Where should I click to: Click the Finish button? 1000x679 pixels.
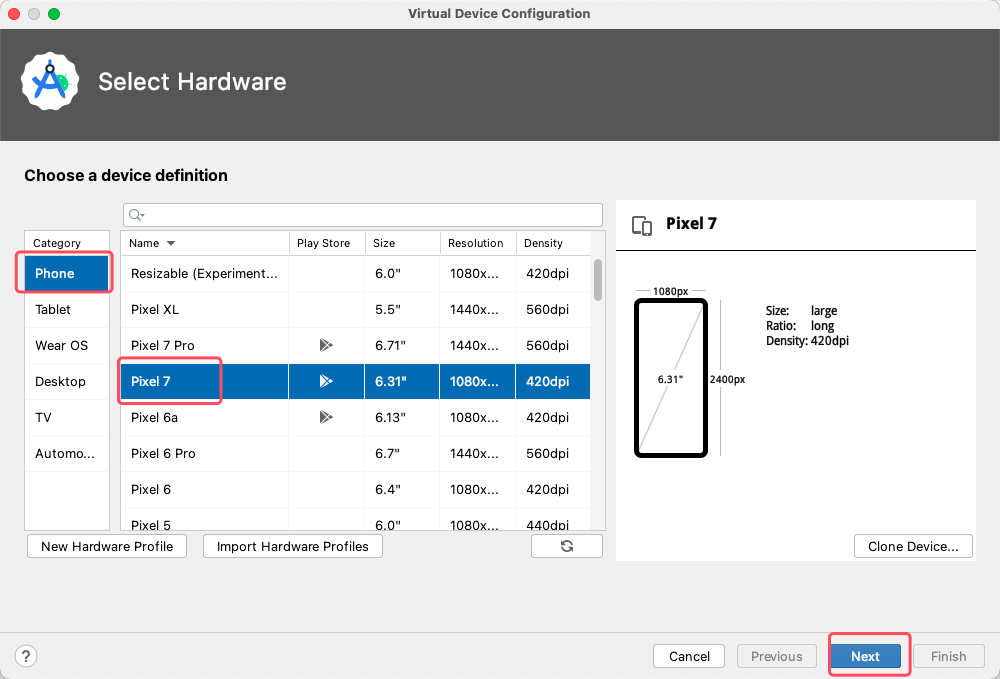tap(948, 656)
